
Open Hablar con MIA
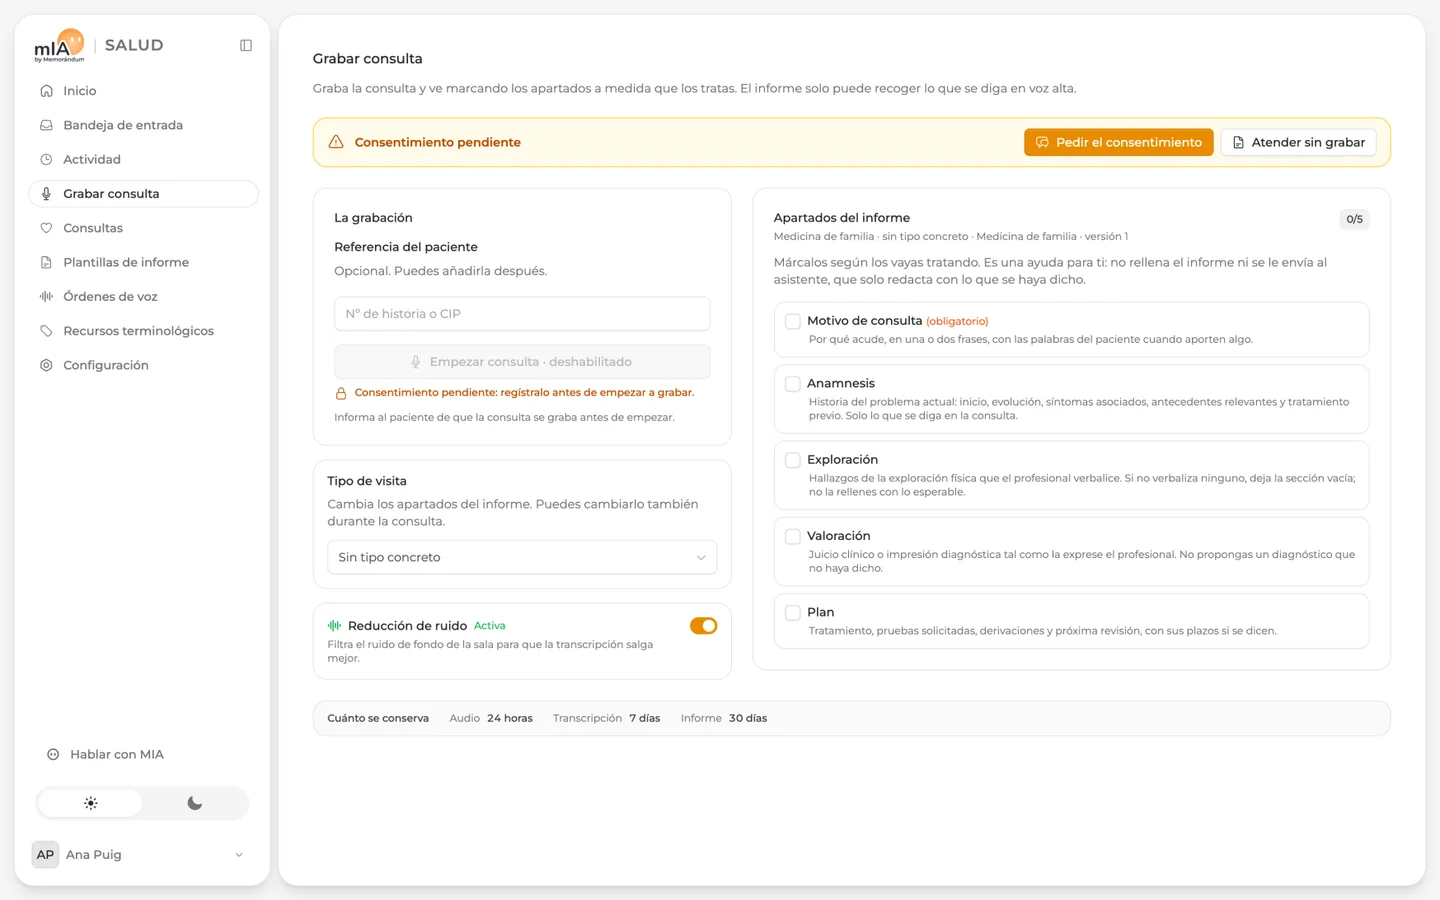143,754
